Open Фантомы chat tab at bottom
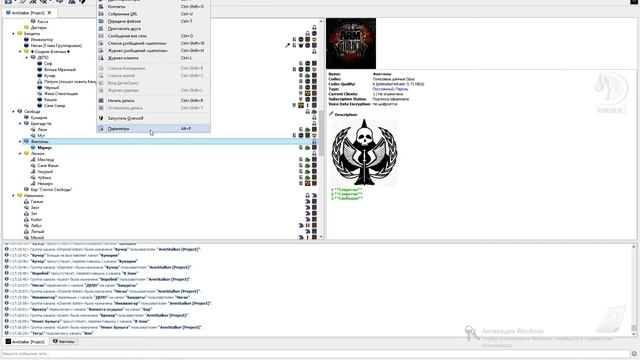The width and height of the screenshot is (640, 360). point(64,341)
